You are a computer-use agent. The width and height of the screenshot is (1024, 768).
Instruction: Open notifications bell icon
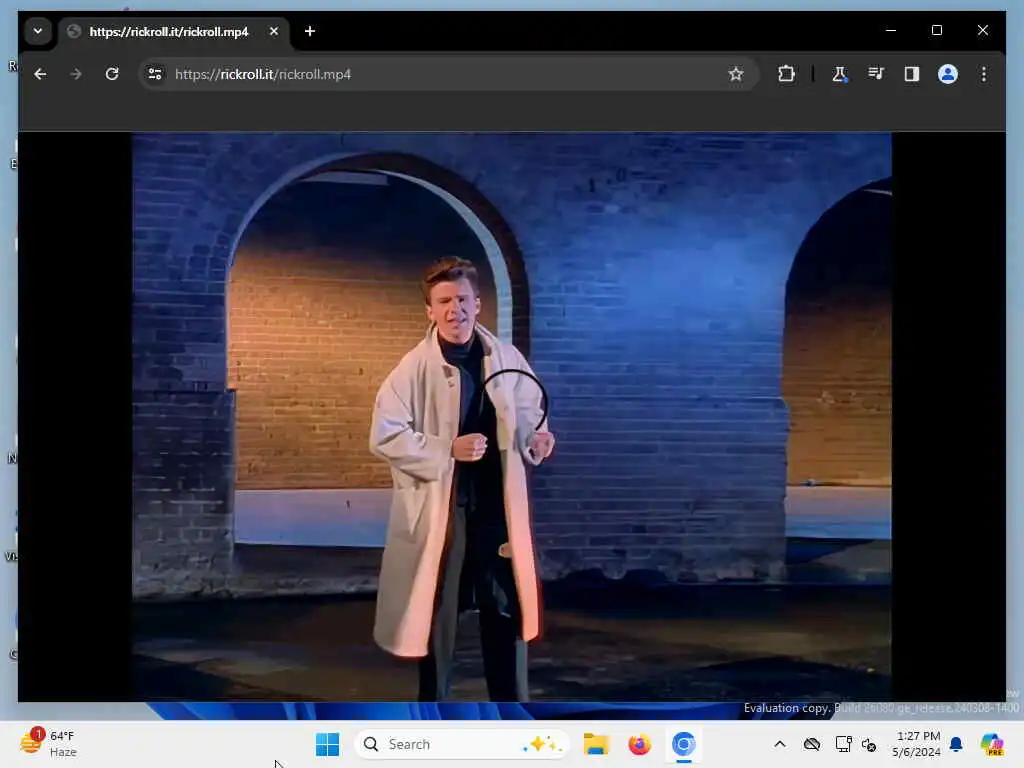click(956, 744)
